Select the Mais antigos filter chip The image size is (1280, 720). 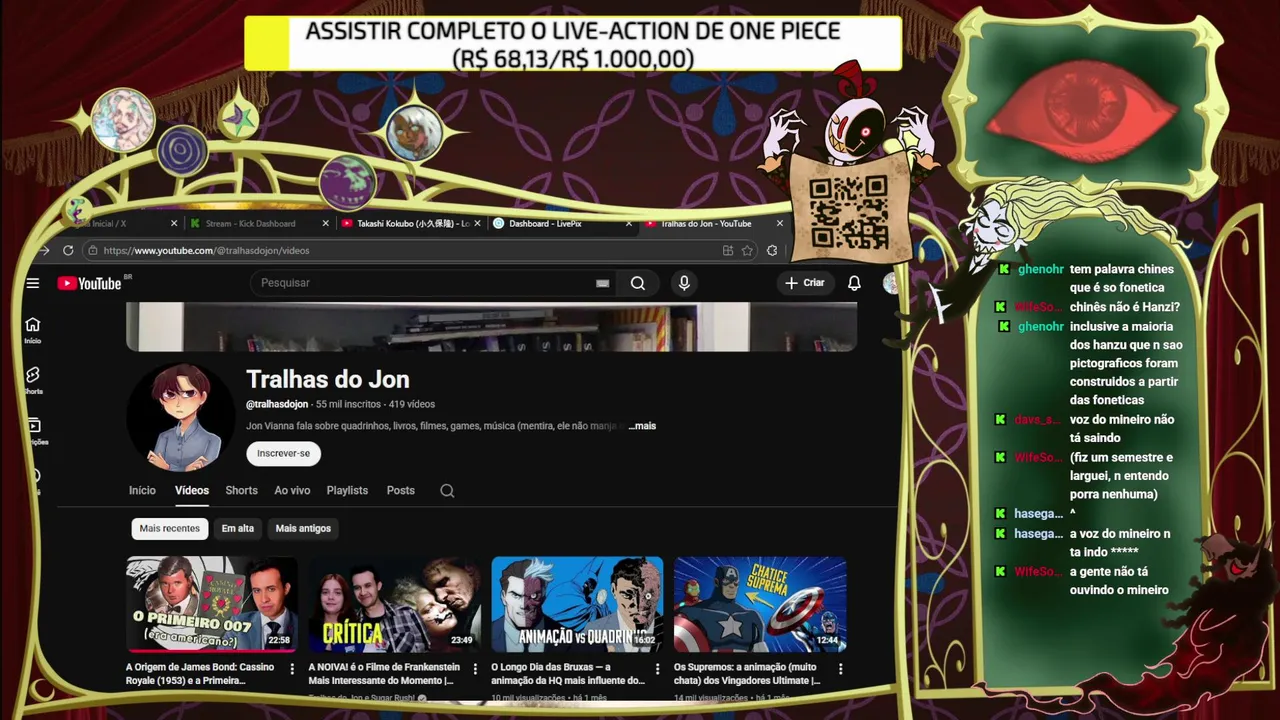tap(303, 528)
